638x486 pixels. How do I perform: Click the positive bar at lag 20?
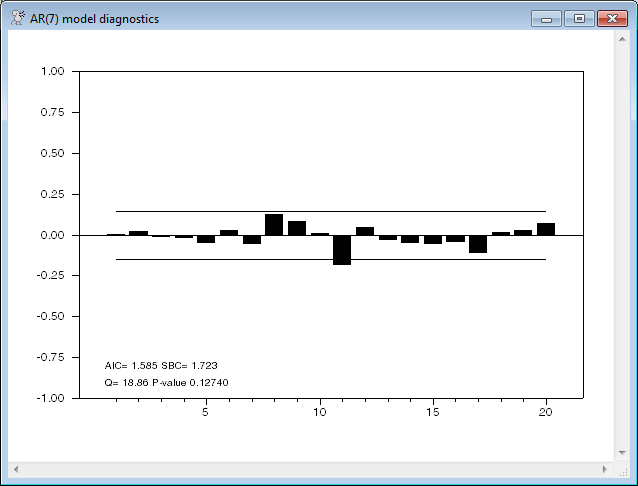[546, 229]
